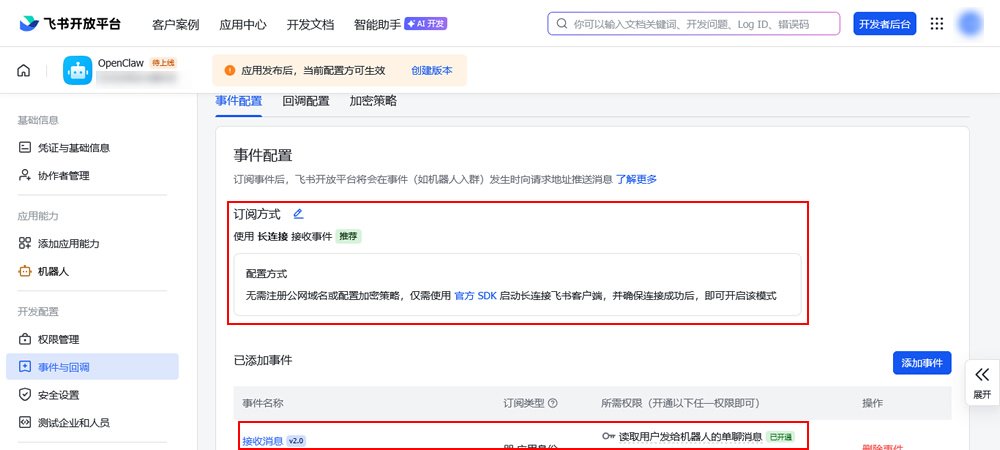This screenshot has height=450, width=1000.
Task: Open the 开发者后台 button
Action: [x=885, y=24]
